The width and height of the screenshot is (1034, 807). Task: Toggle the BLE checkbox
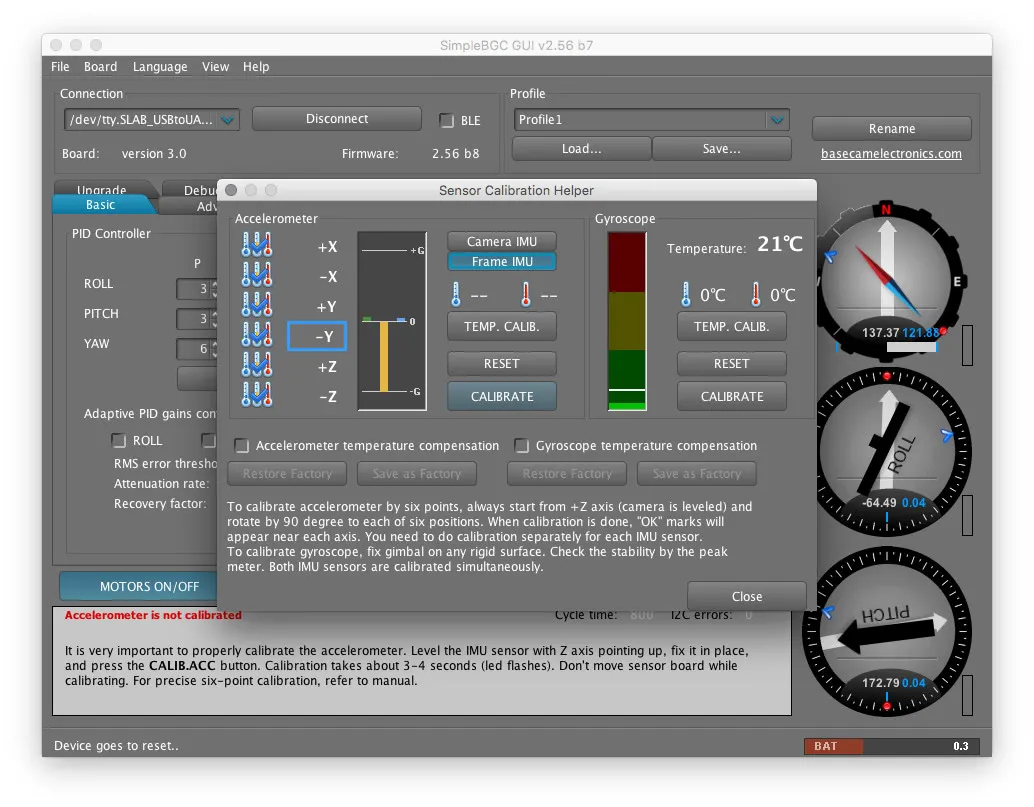(x=447, y=121)
